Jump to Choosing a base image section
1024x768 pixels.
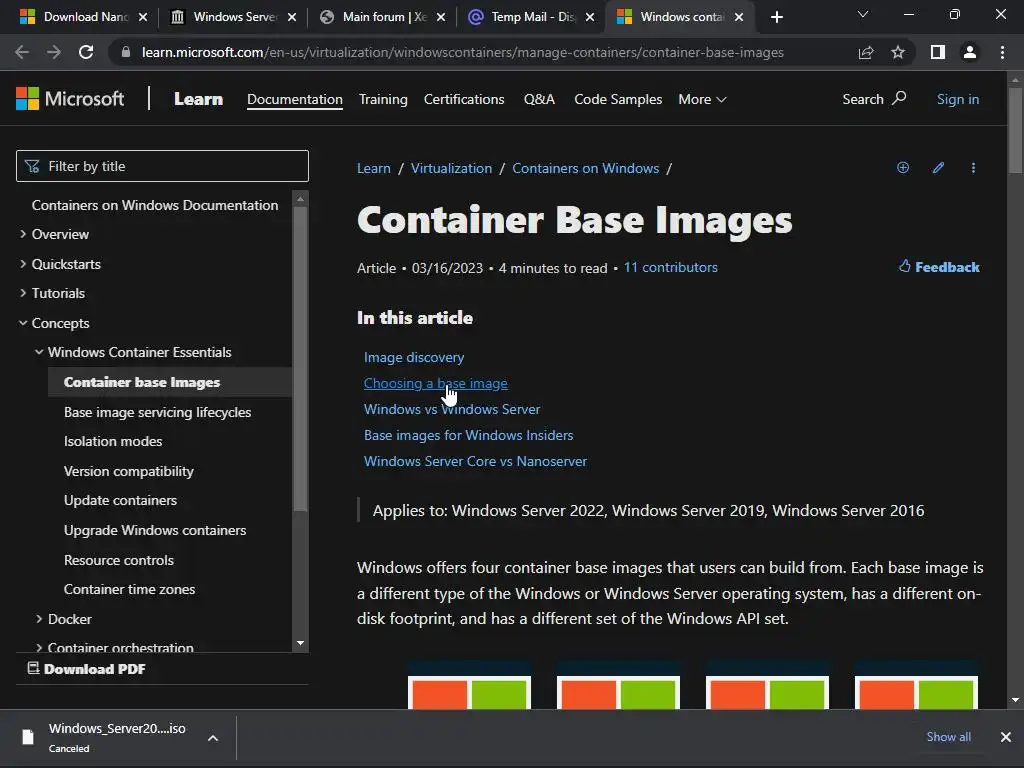(x=436, y=383)
